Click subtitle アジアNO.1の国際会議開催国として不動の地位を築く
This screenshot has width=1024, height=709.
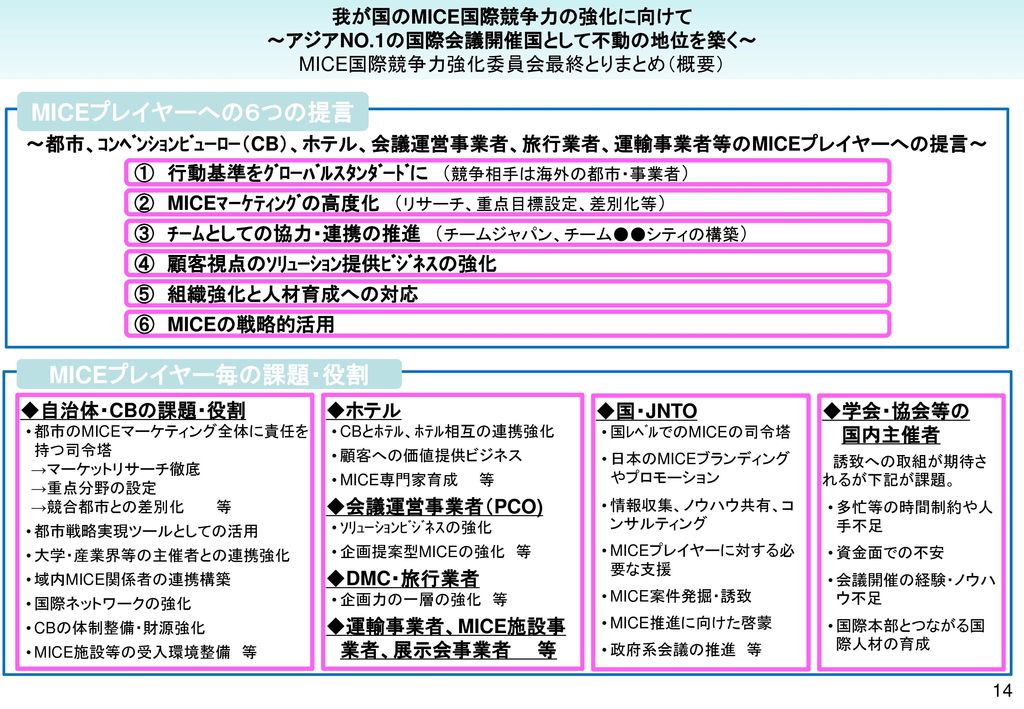(x=512, y=40)
